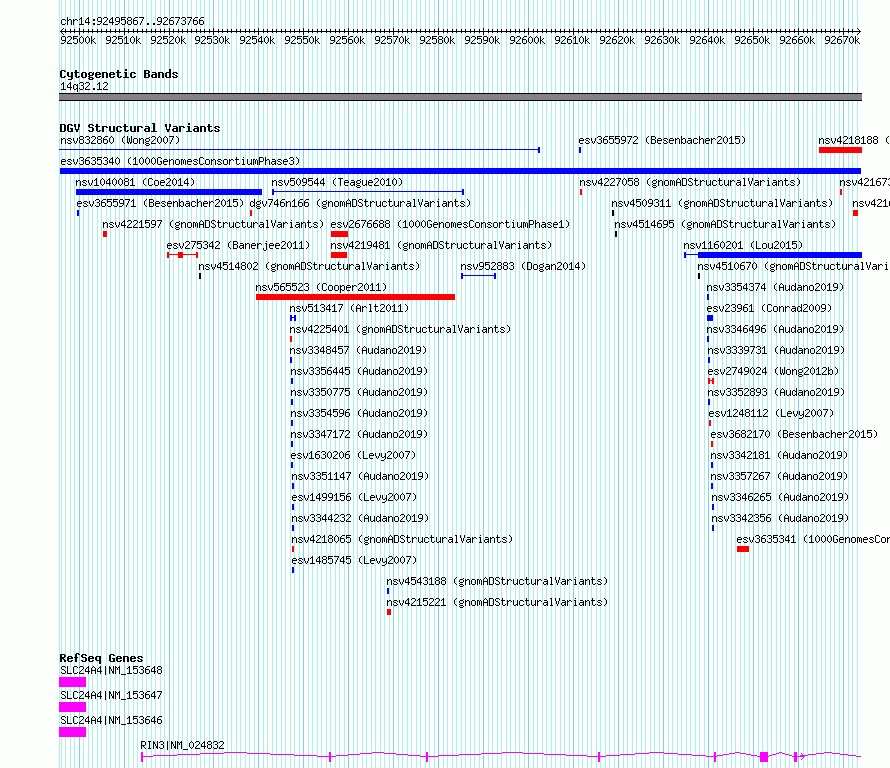Select nsv3356445 (Audano2019) label
The width and height of the screenshot is (890, 768).
(359, 371)
